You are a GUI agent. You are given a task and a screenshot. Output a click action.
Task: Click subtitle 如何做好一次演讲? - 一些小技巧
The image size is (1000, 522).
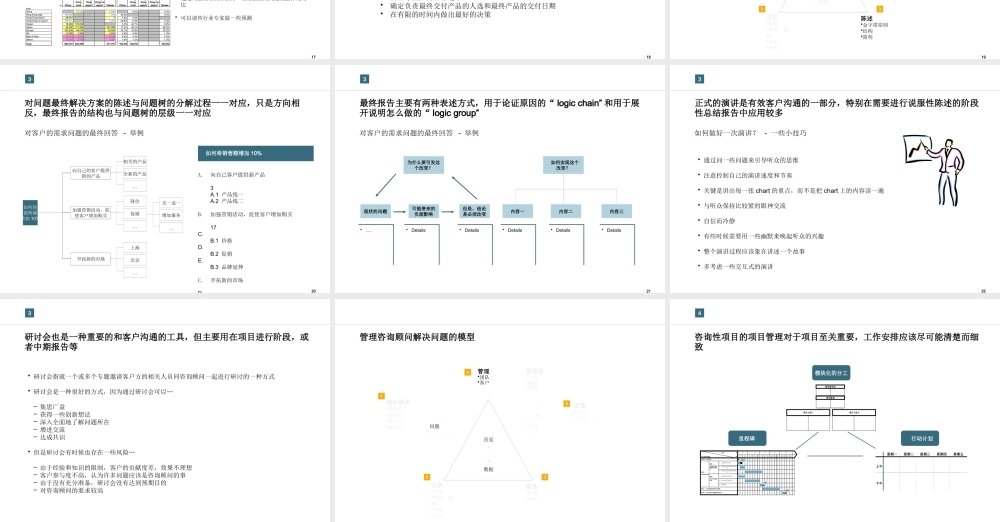(751, 133)
